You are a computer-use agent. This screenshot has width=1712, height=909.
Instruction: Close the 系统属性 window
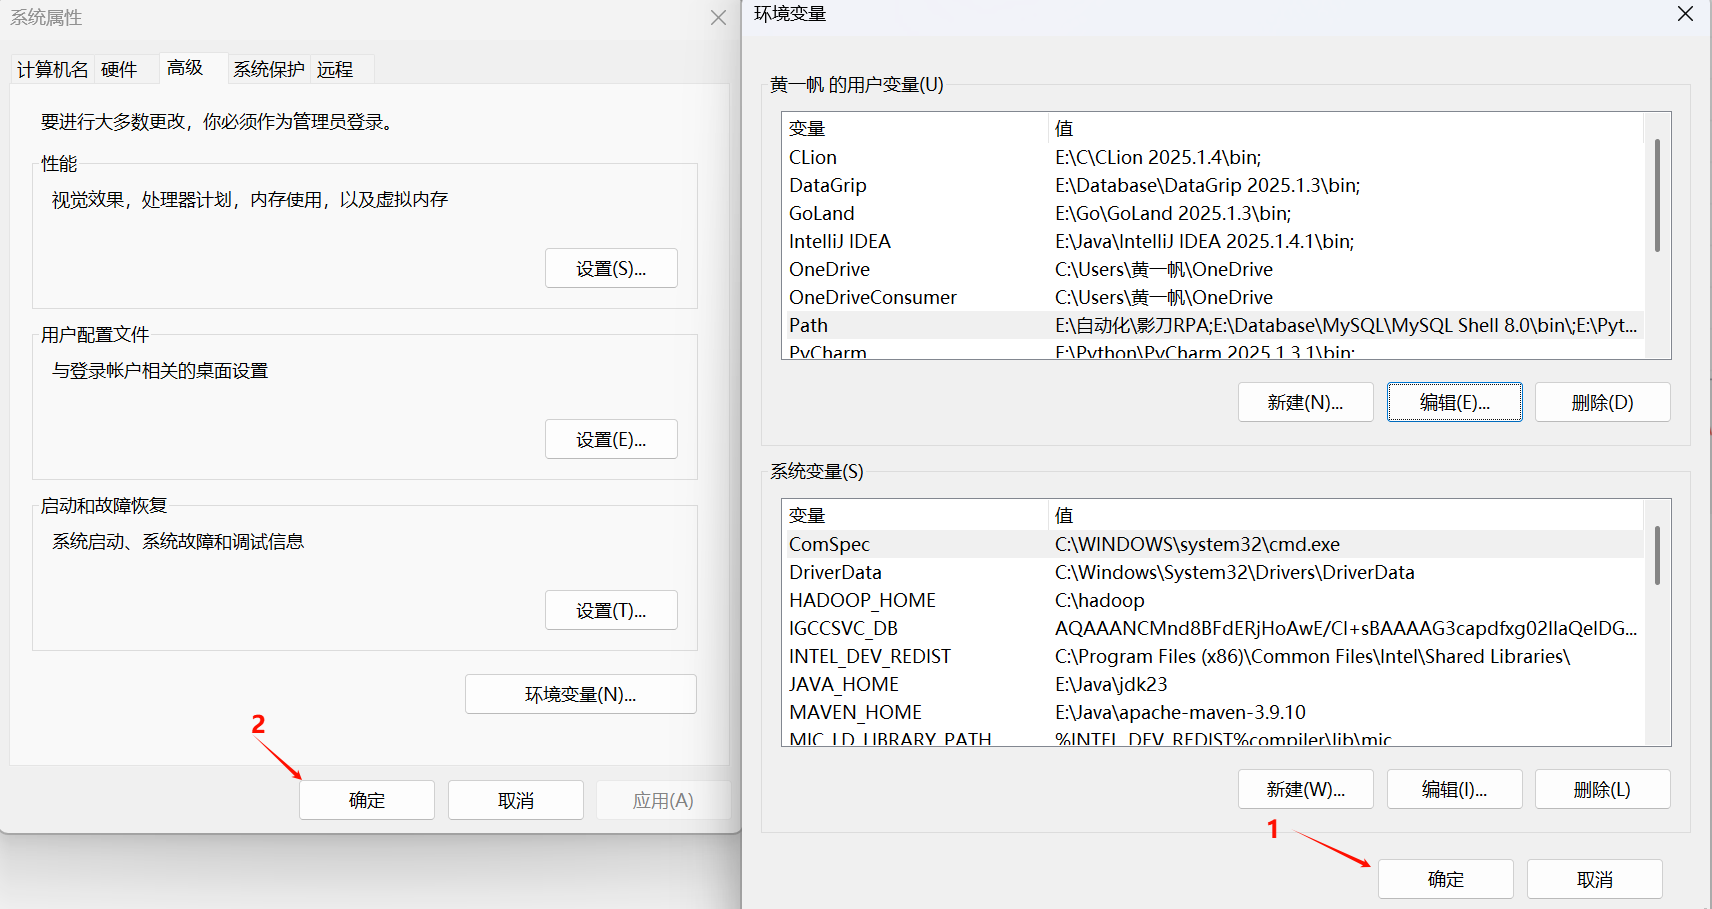coord(718,18)
